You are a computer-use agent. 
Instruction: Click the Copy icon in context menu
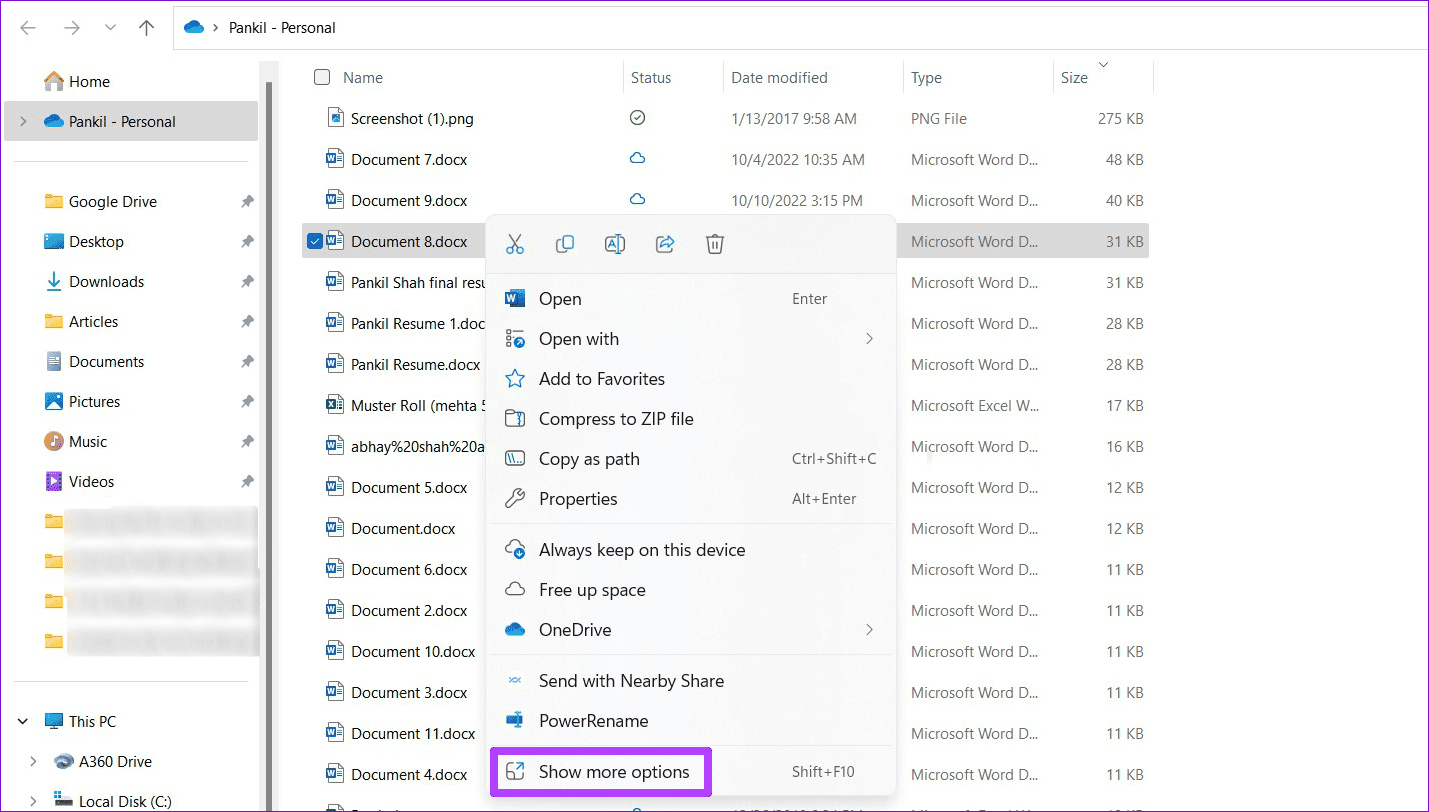565,244
